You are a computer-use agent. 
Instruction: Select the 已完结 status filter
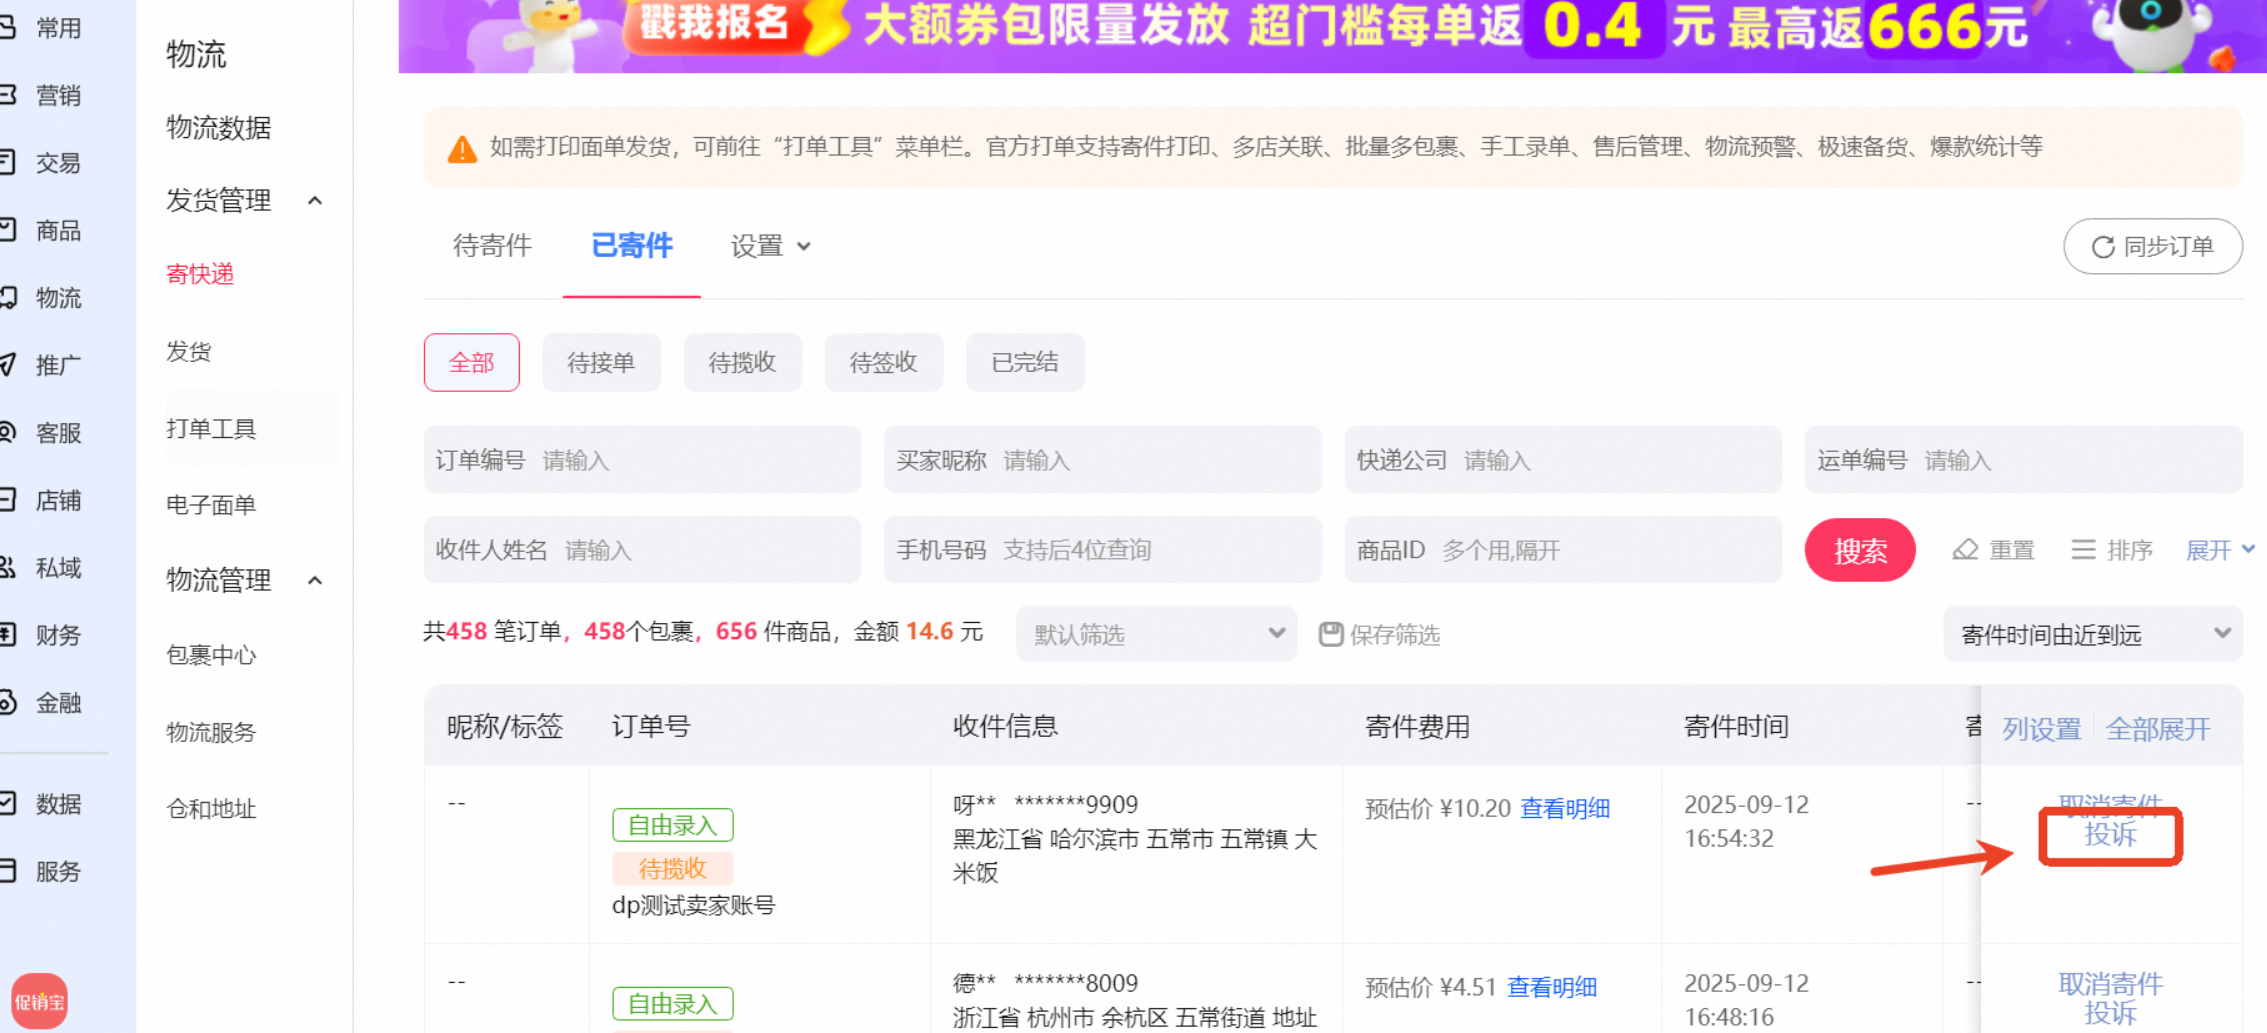(x=1025, y=362)
